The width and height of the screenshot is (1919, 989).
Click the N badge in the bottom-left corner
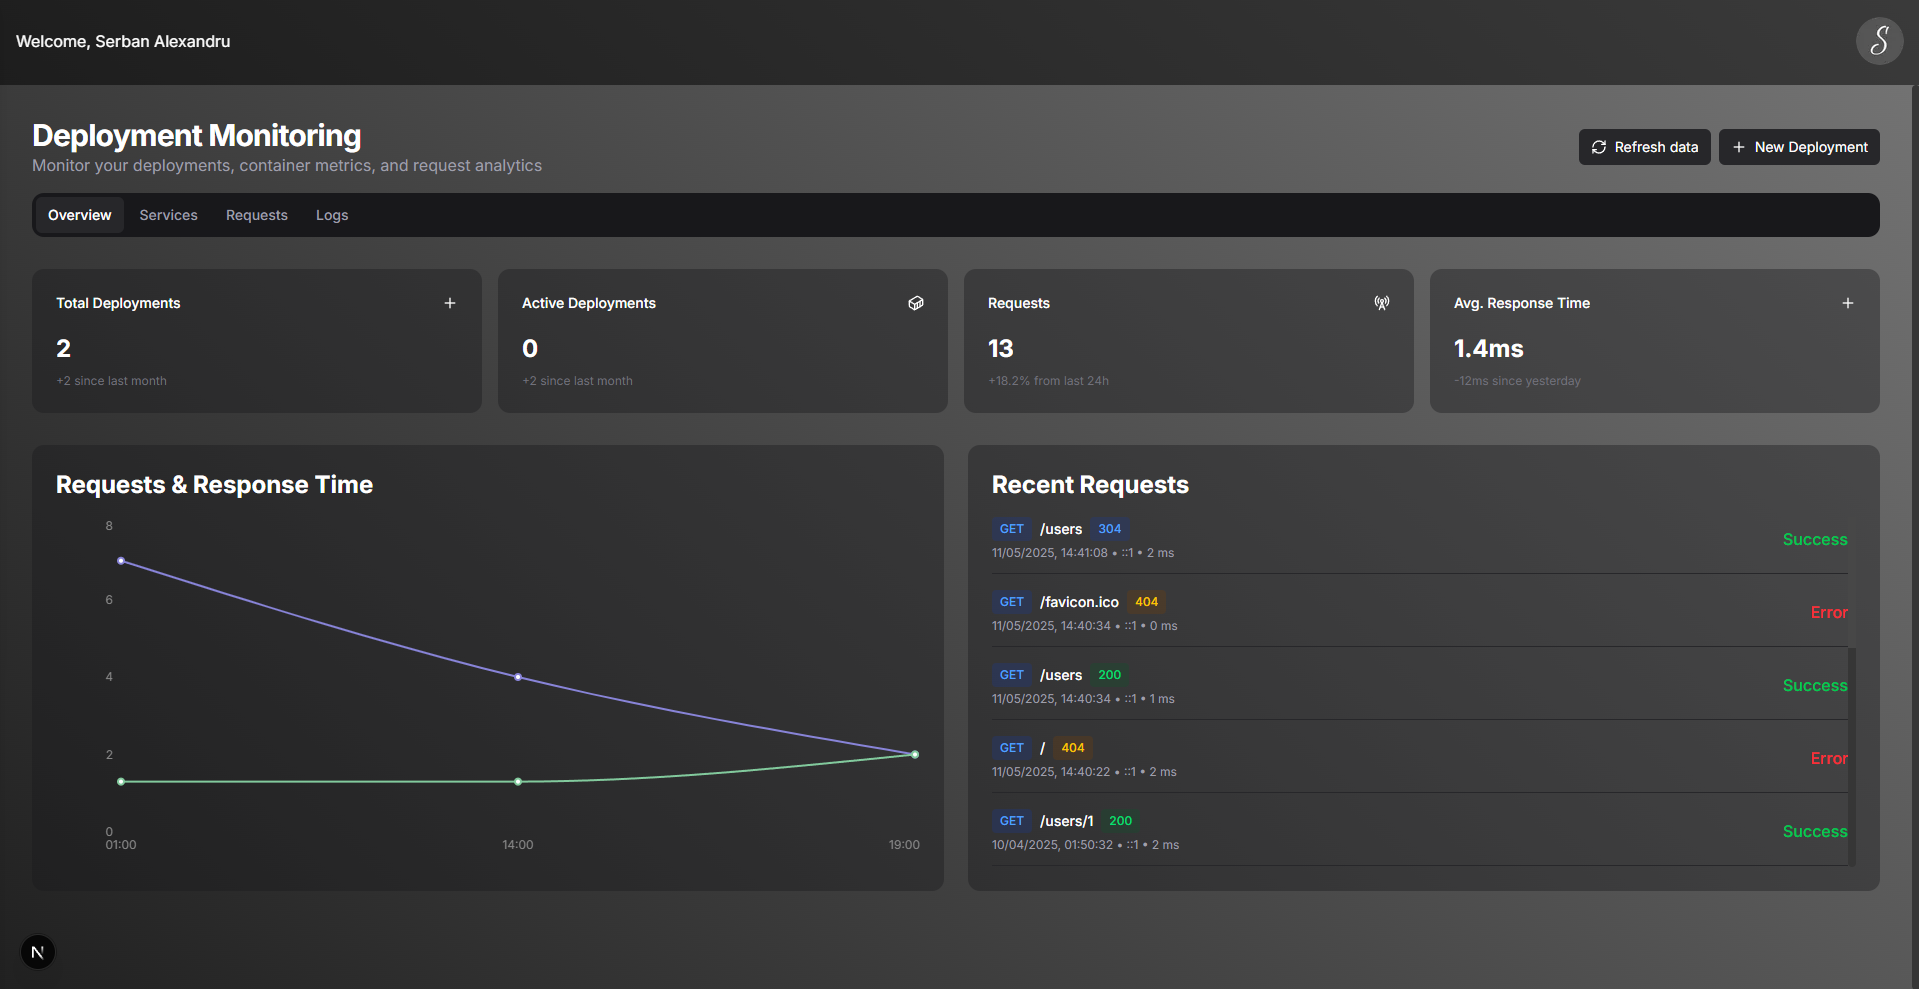pos(38,951)
